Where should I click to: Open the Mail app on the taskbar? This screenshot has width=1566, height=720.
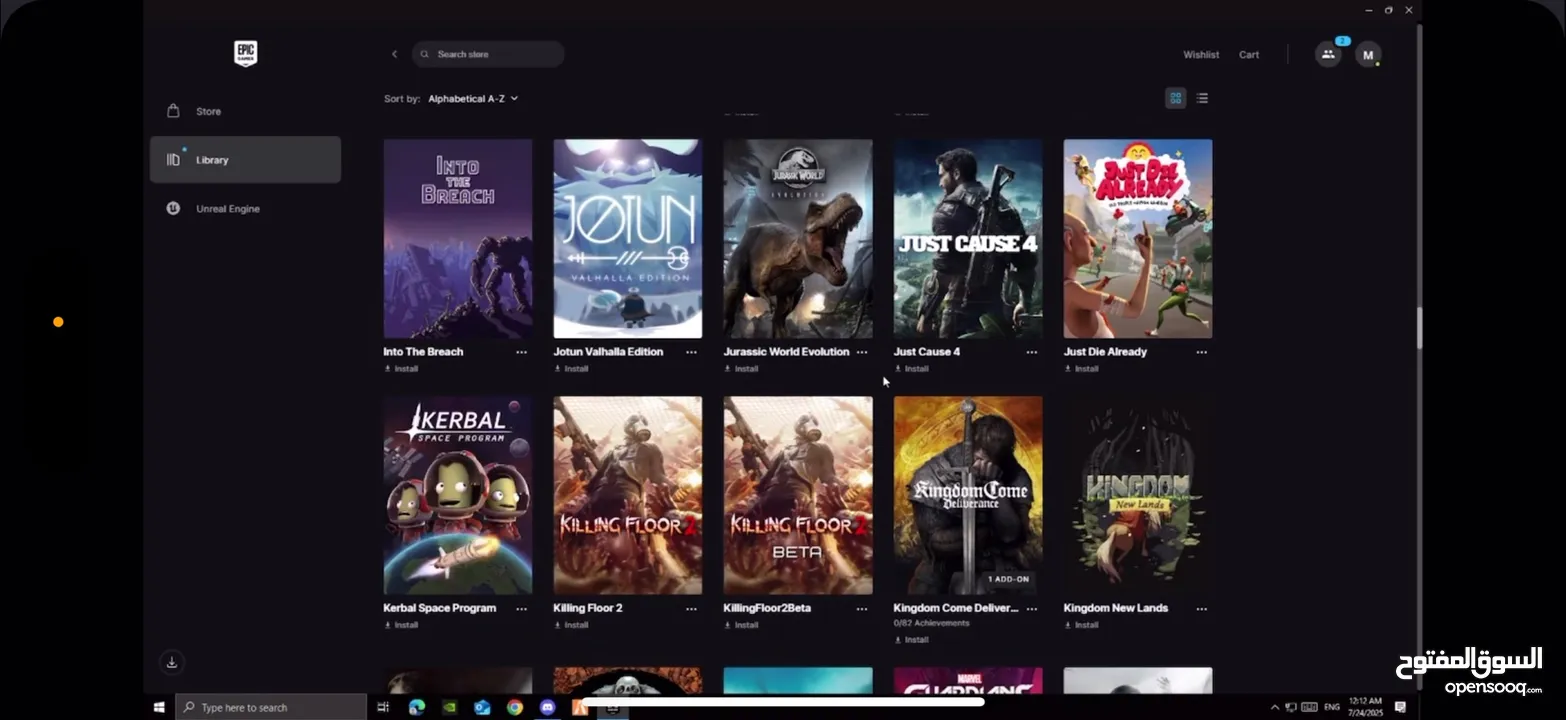(x=482, y=707)
